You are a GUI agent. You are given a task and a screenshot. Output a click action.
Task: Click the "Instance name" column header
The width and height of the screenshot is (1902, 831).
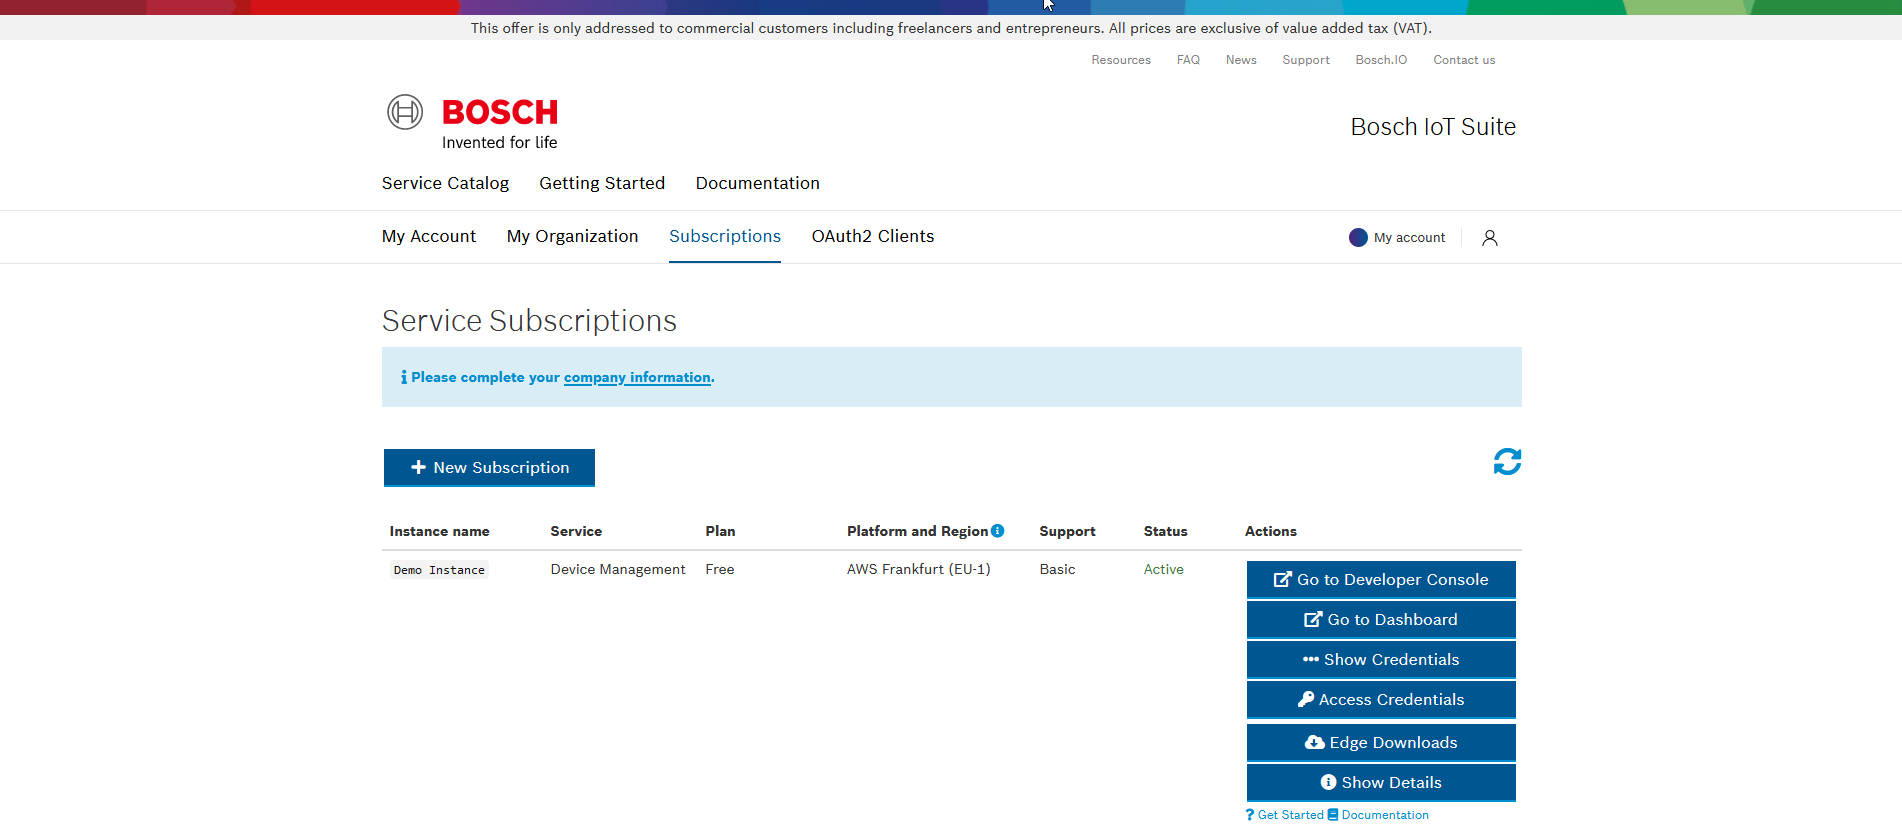(x=440, y=531)
